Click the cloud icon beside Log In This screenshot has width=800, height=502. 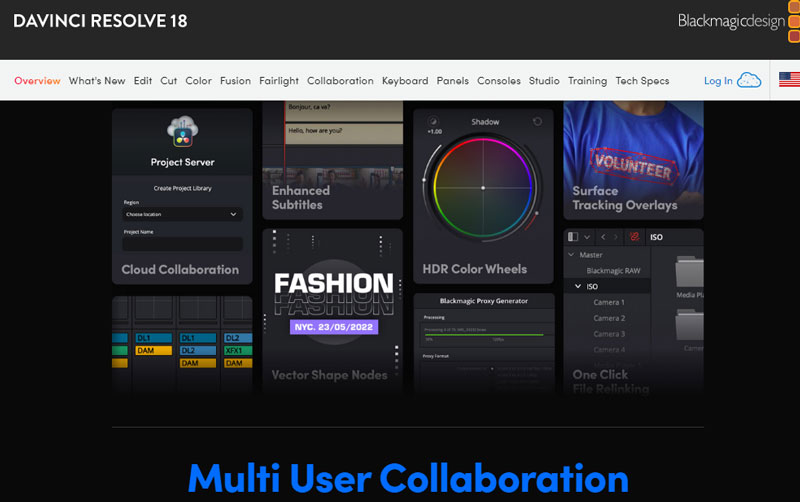[x=749, y=80]
